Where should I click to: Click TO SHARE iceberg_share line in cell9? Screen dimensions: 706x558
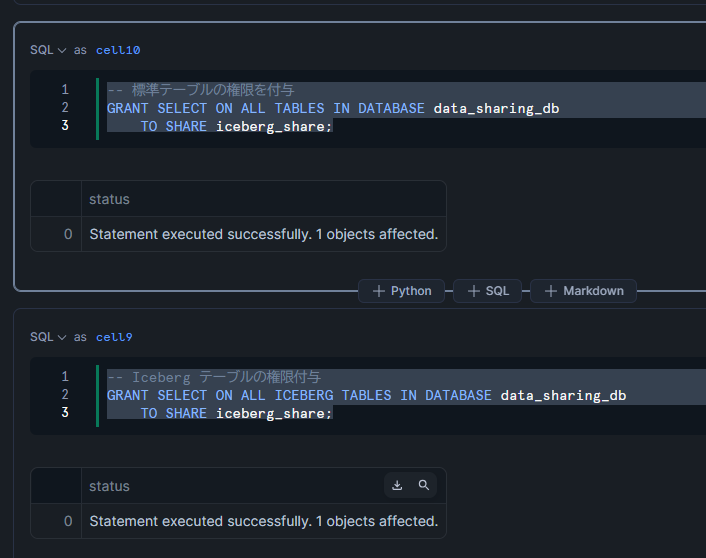[236, 413]
